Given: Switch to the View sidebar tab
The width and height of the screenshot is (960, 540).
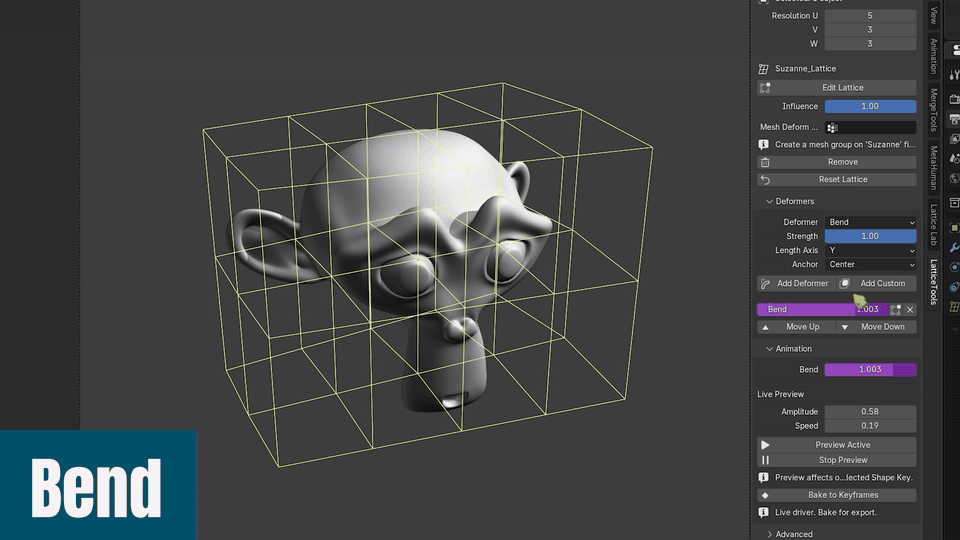Looking at the screenshot, I should pyautogui.click(x=933, y=15).
